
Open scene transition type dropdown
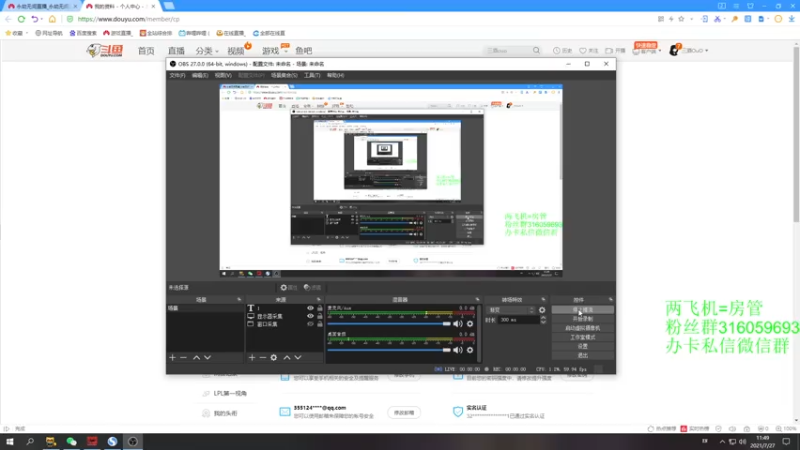(x=511, y=310)
